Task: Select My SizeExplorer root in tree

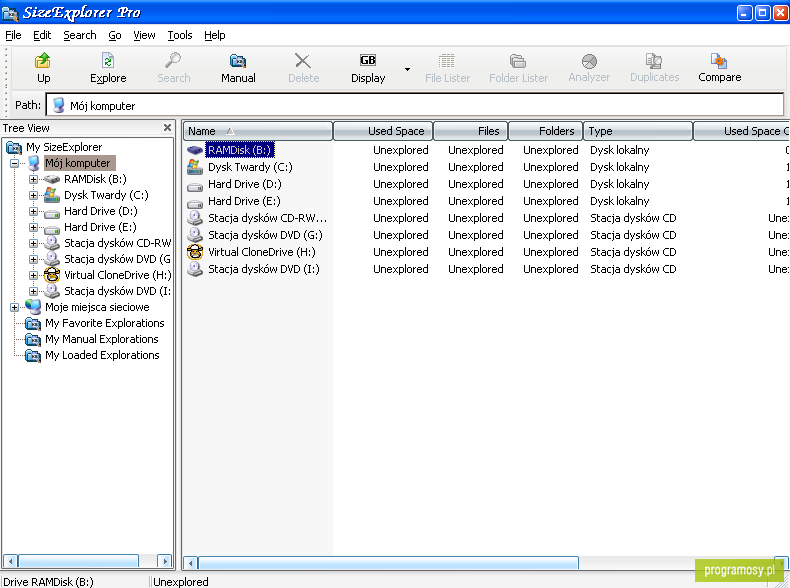Action: click(64, 147)
